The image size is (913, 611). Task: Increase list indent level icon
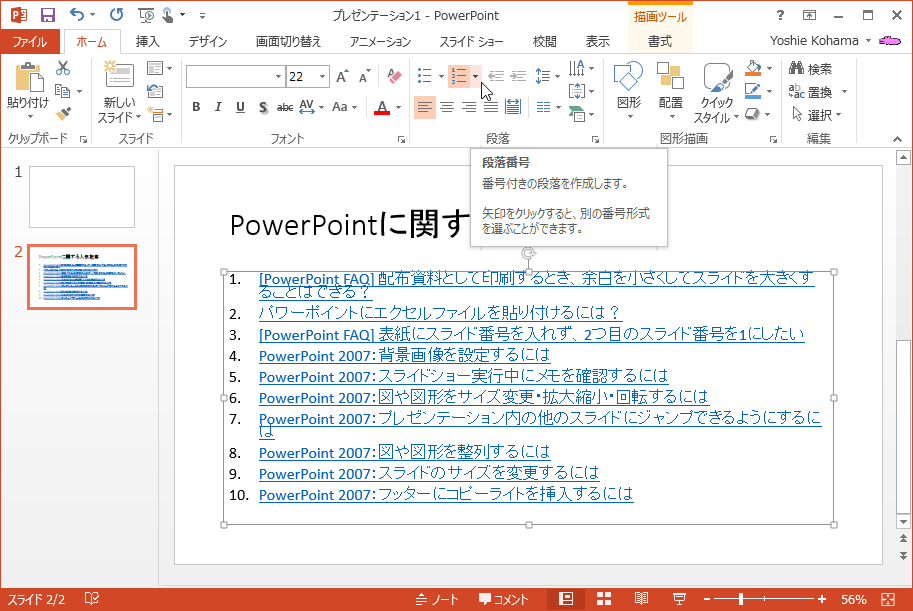pyautogui.click(x=518, y=76)
